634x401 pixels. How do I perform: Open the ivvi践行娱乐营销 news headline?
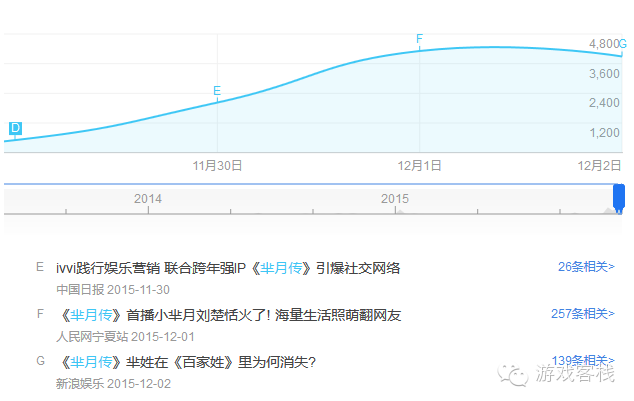228,268
